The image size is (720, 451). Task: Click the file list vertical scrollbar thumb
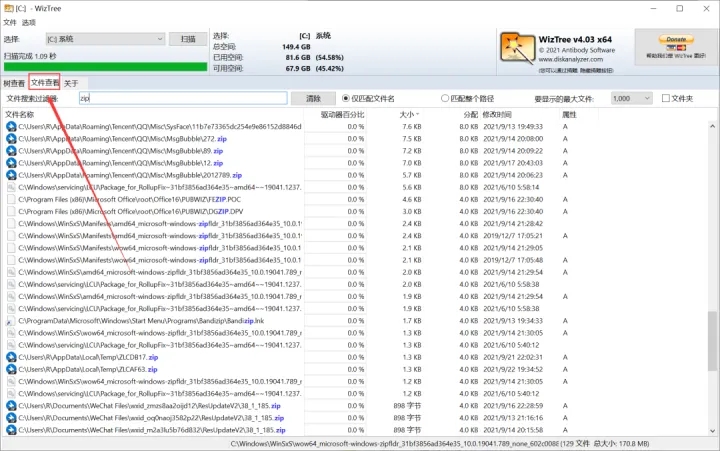[712, 340]
